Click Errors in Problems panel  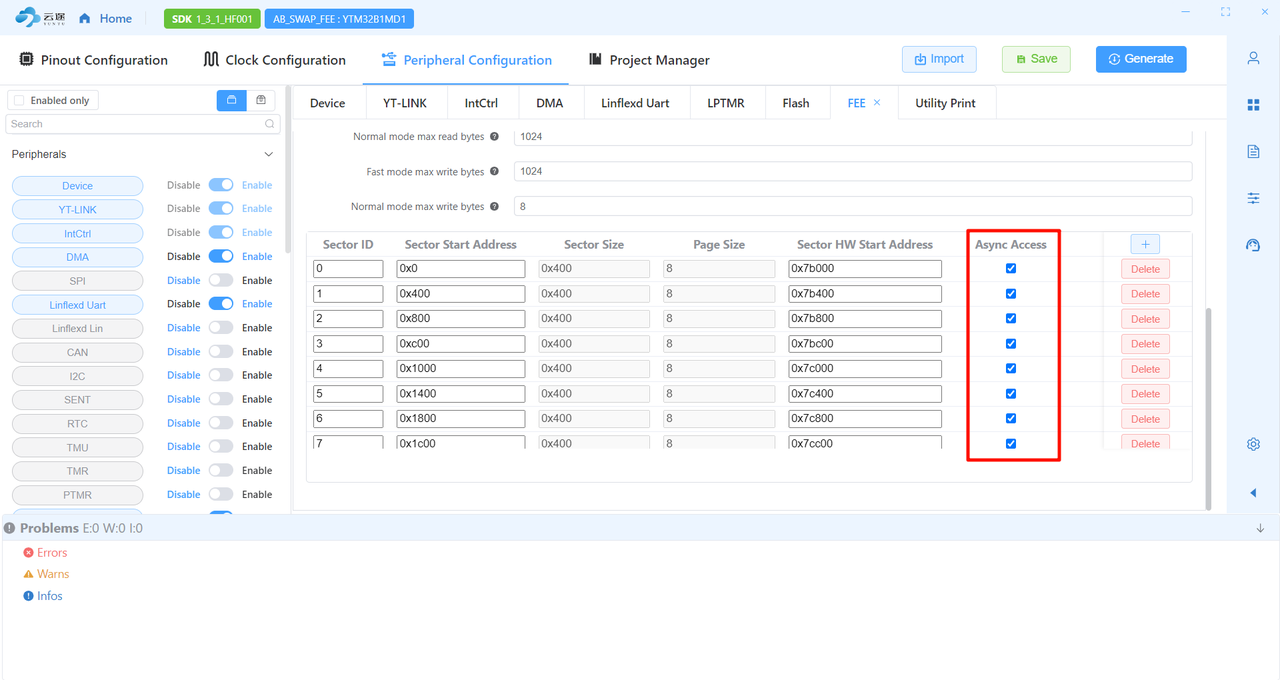click(x=52, y=553)
